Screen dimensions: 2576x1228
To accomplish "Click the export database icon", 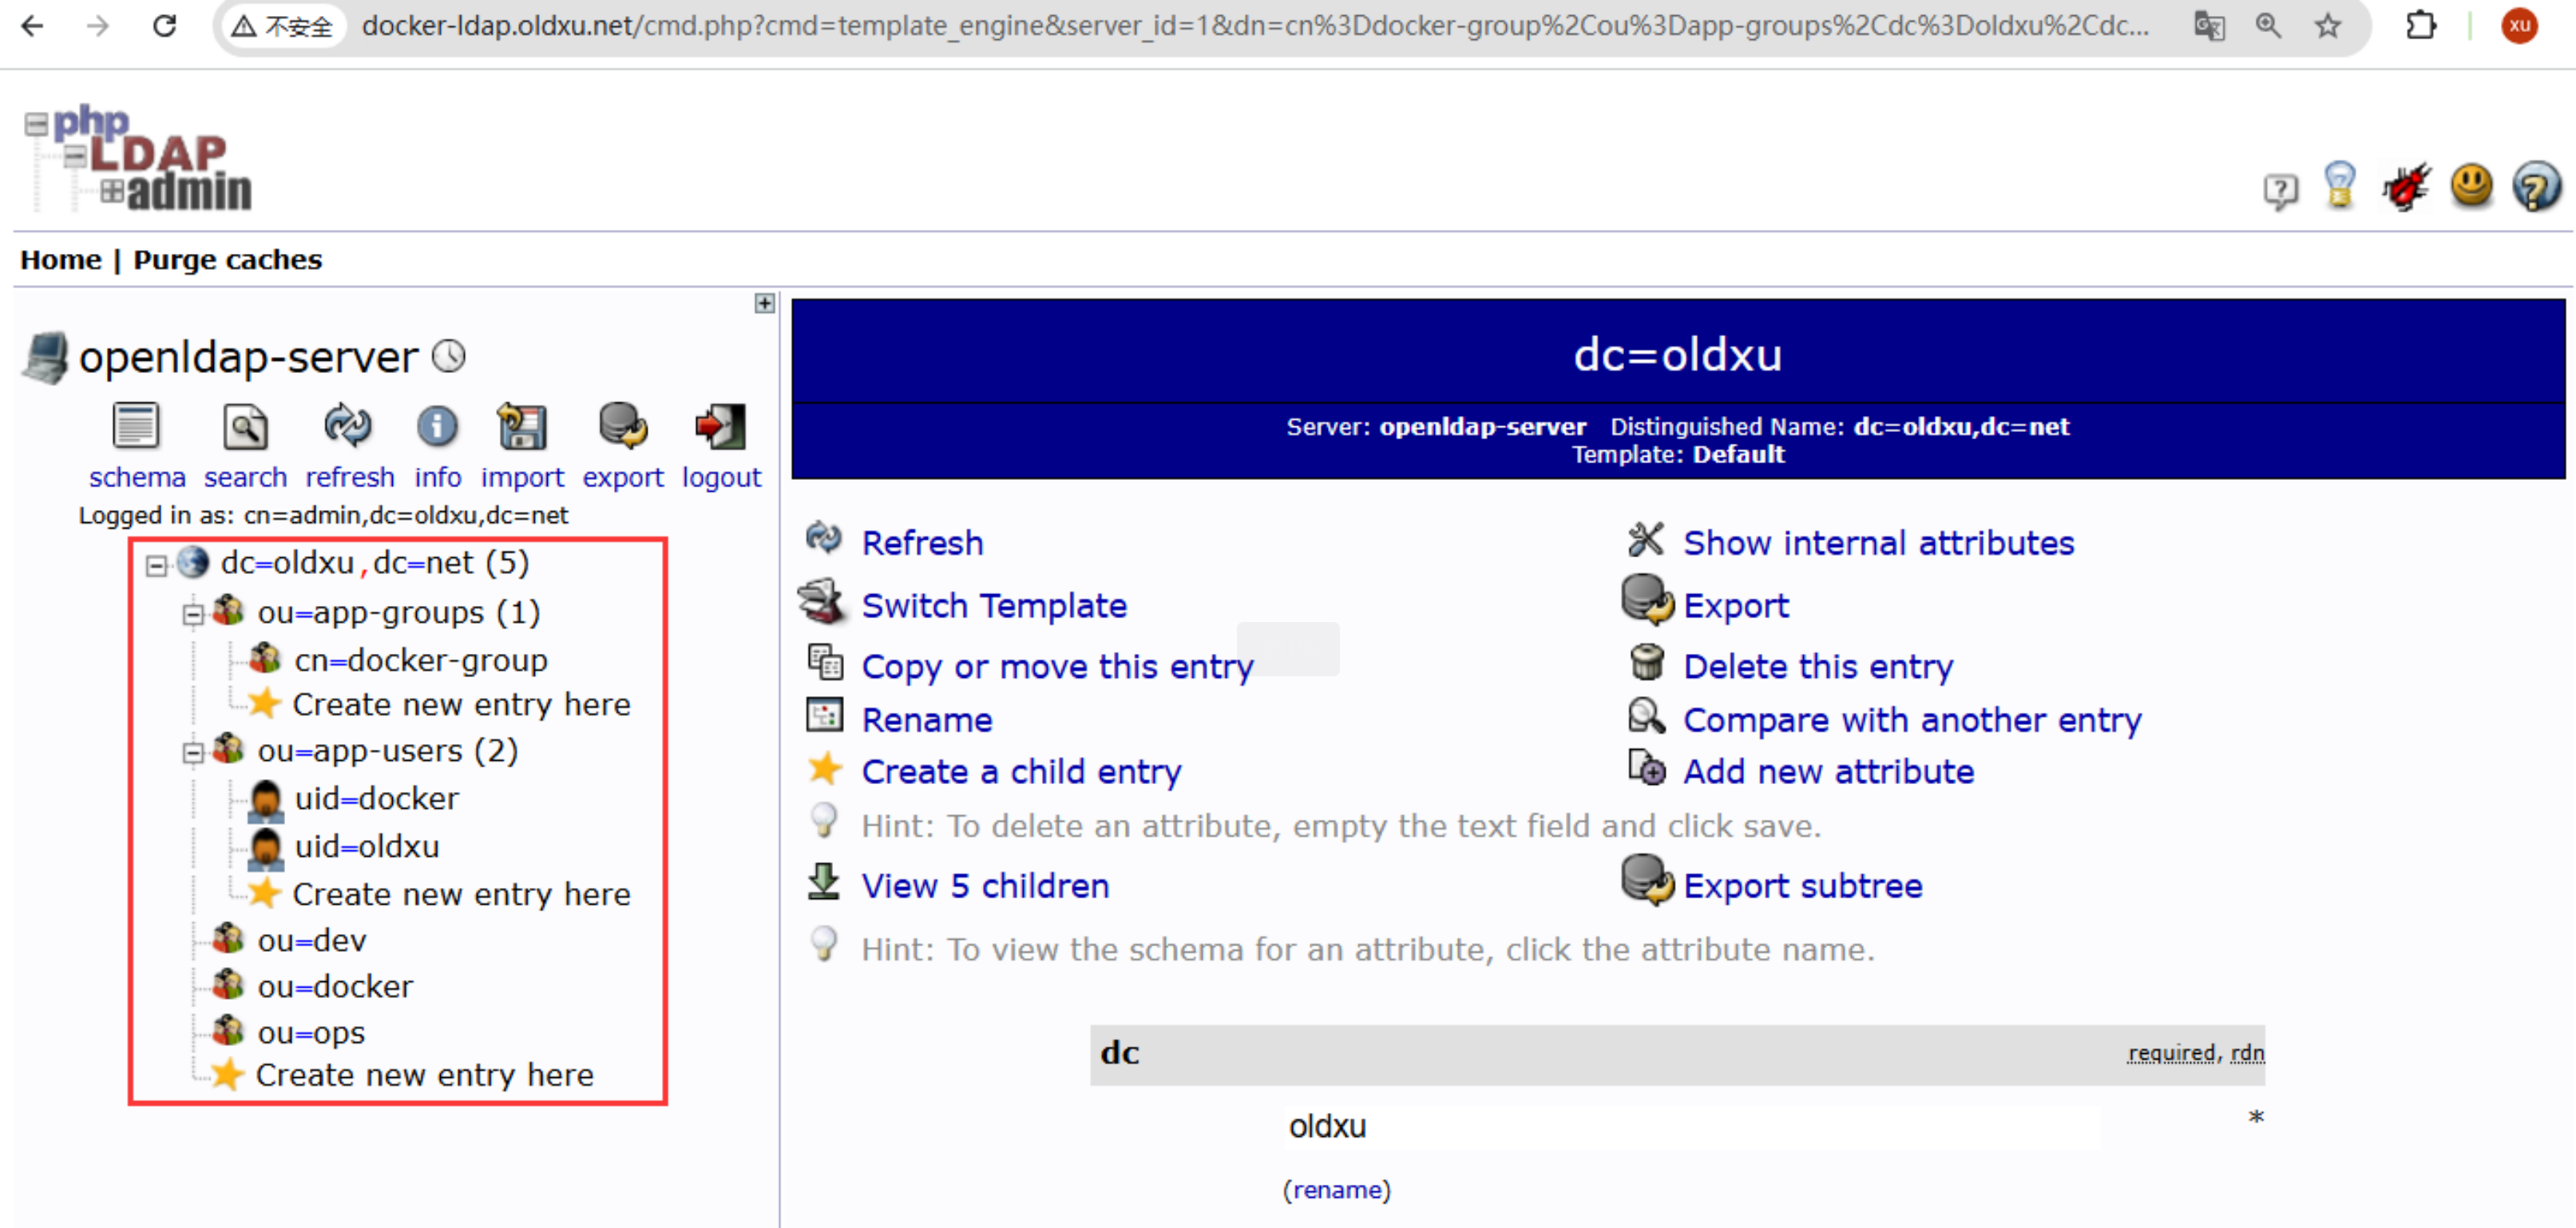I will pos(622,427).
